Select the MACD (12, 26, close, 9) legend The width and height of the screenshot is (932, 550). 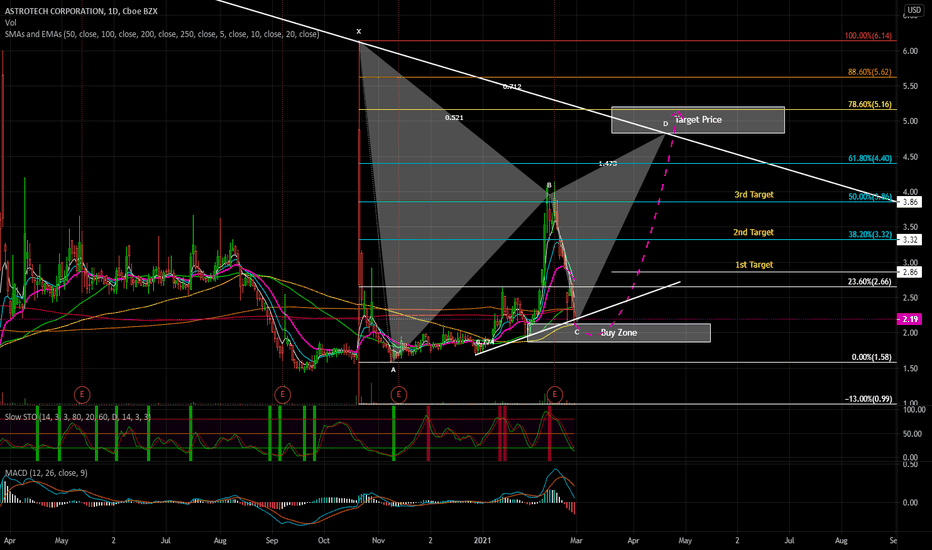tap(46, 473)
